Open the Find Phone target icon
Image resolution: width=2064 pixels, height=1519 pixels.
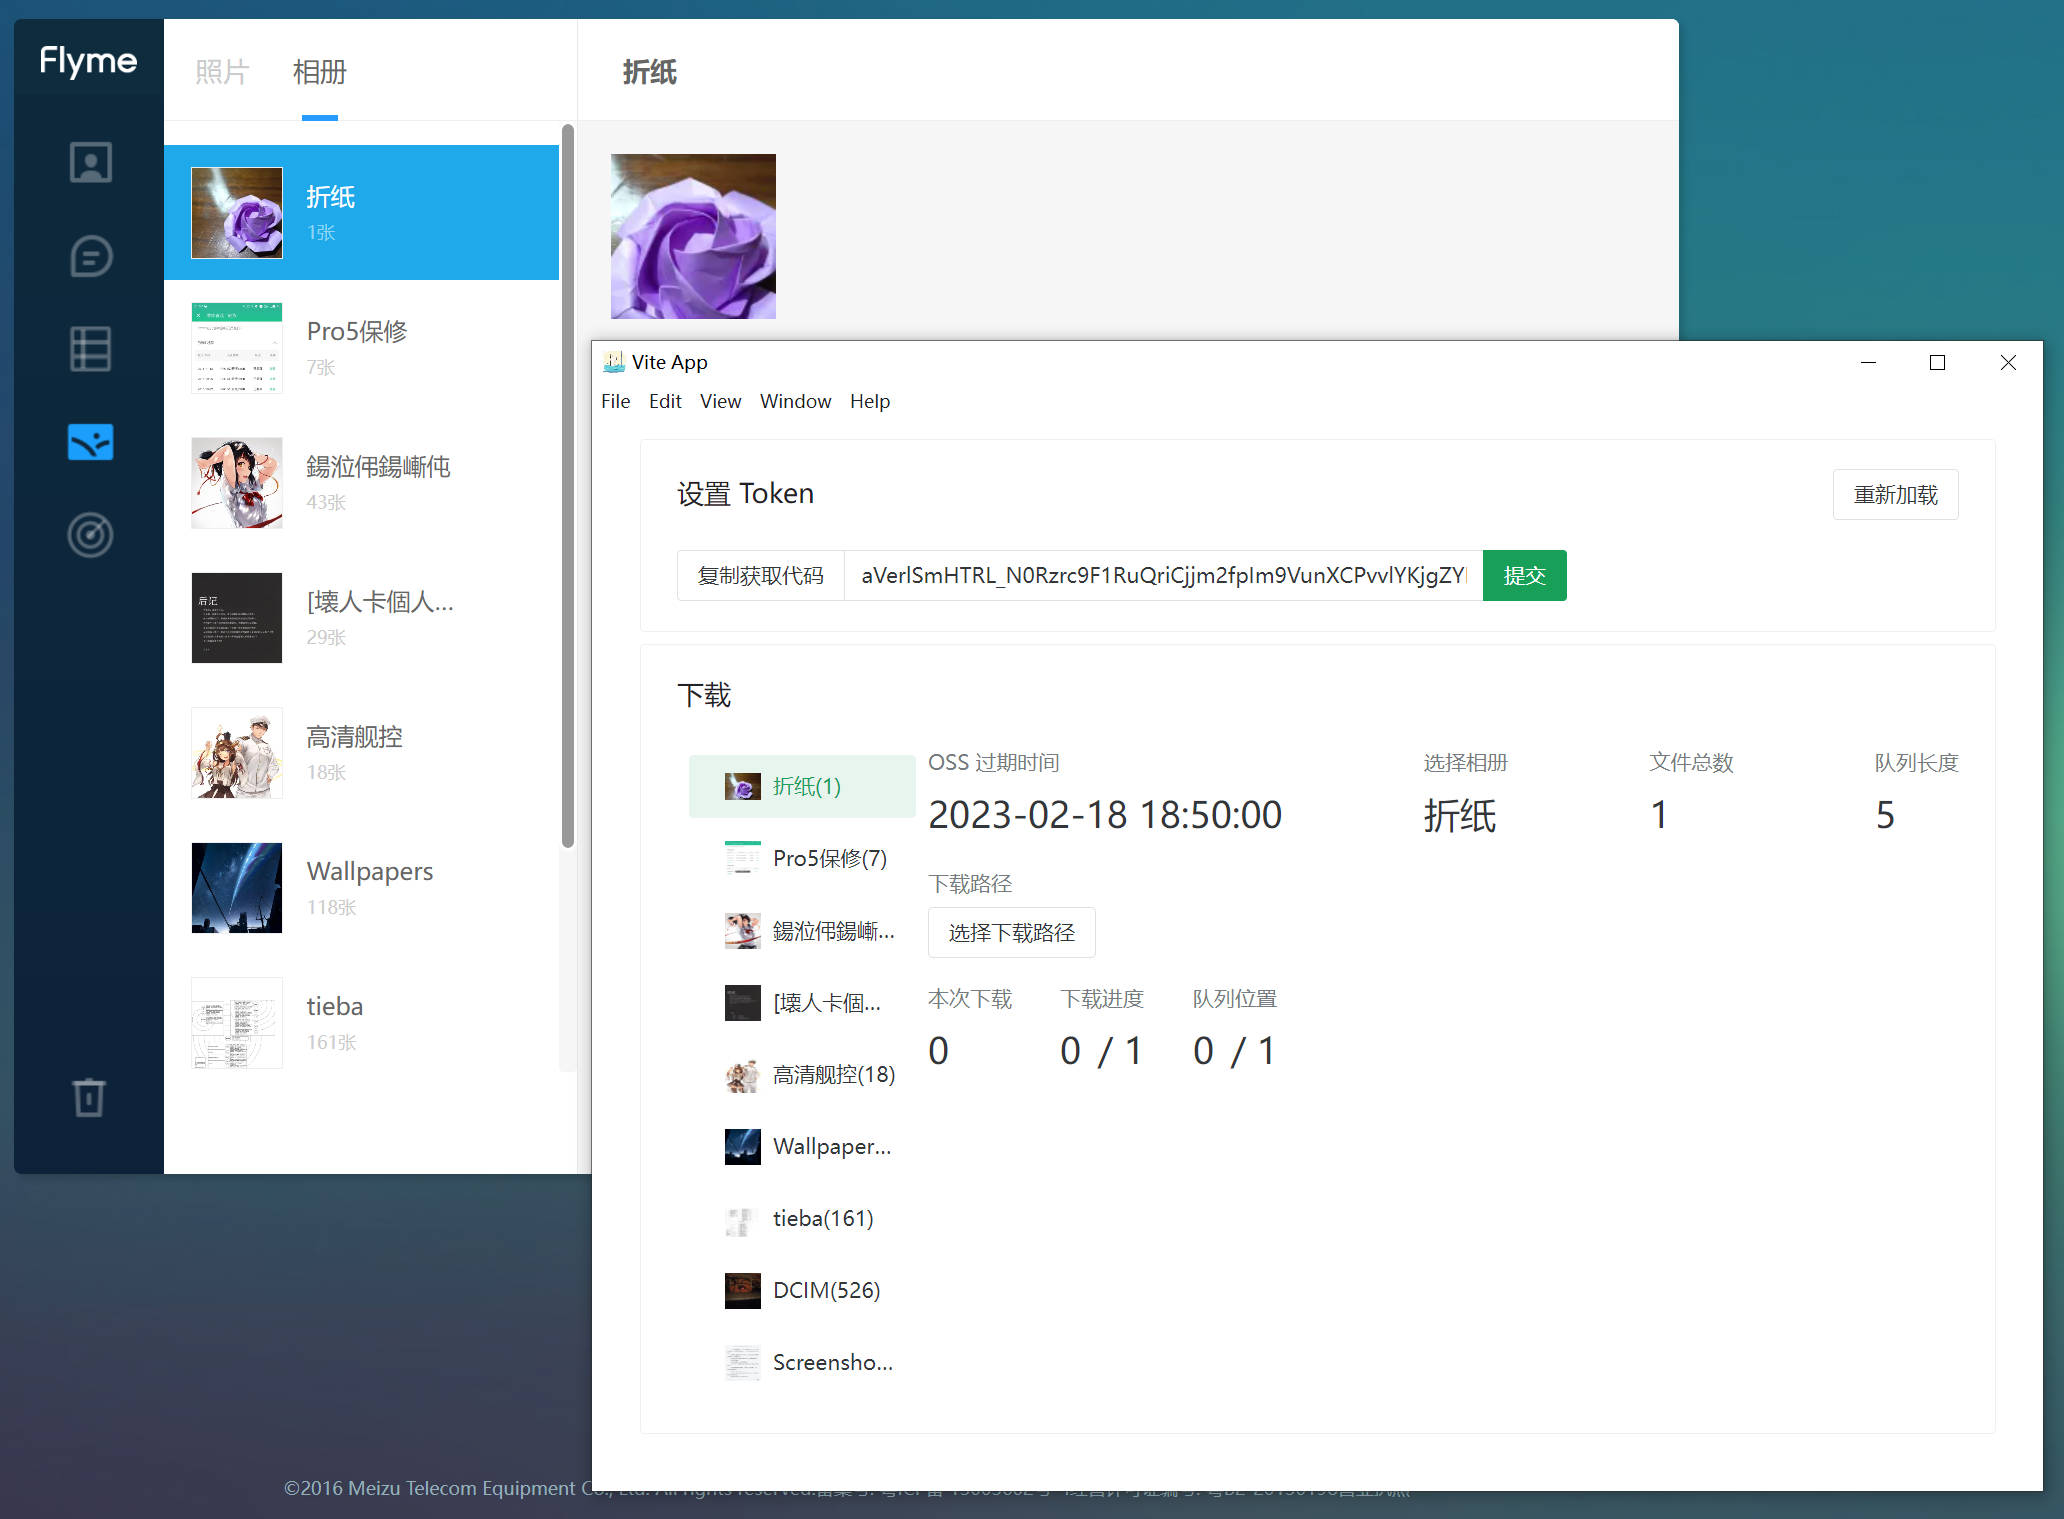point(90,535)
